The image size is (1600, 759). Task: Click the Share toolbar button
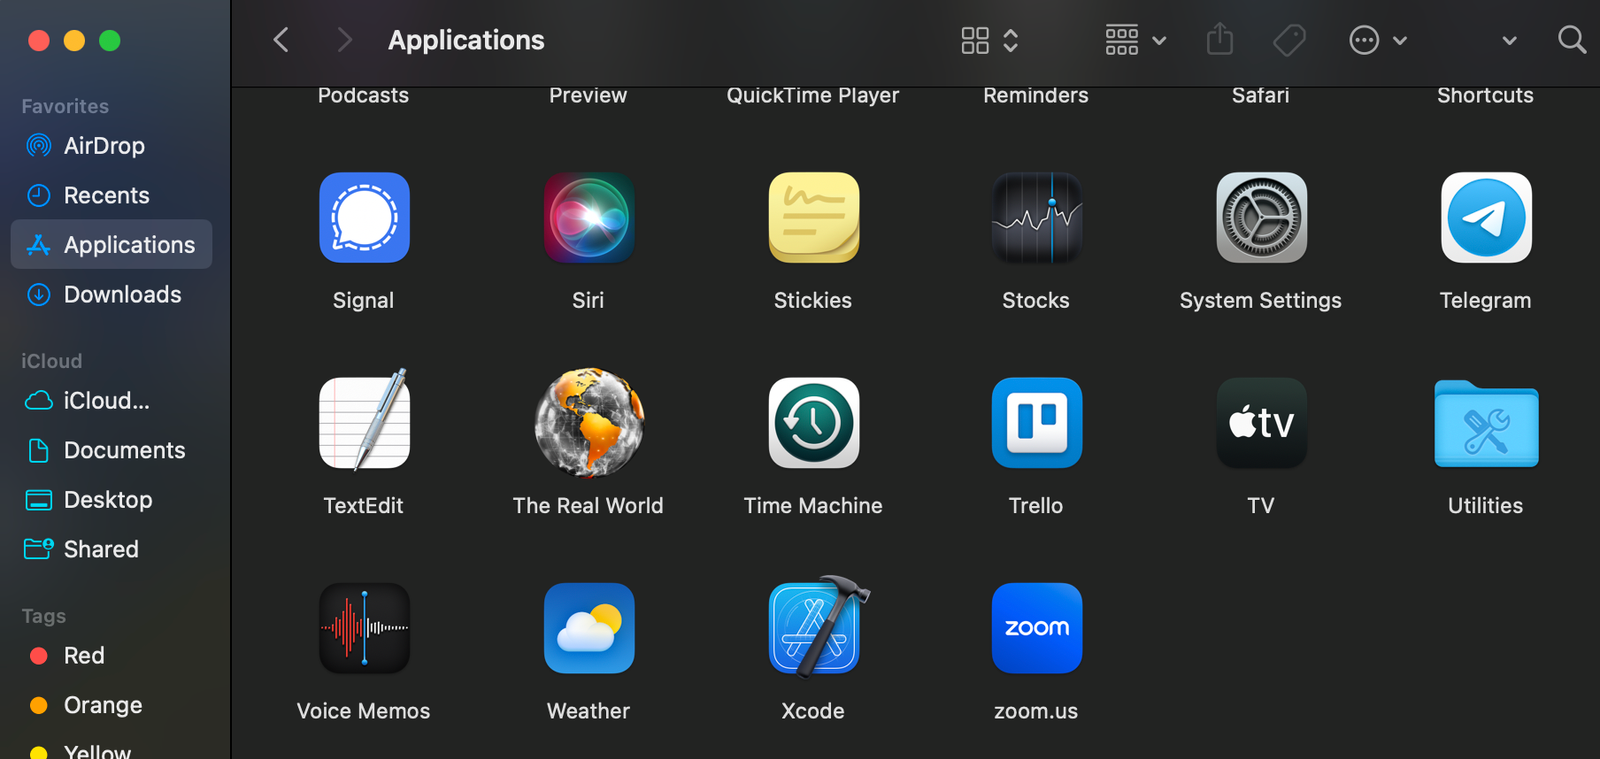coord(1219,40)
